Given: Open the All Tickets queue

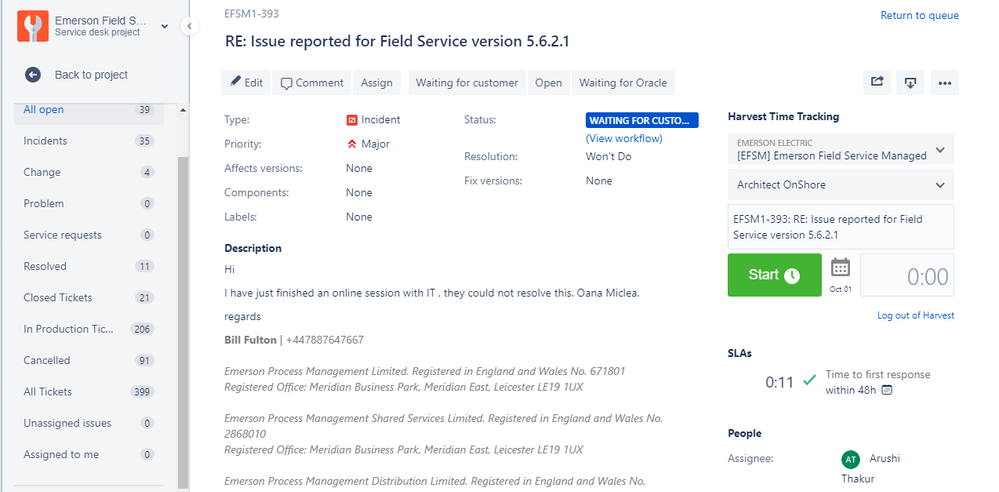Looking at the screenshot, I should coord(89,391).
